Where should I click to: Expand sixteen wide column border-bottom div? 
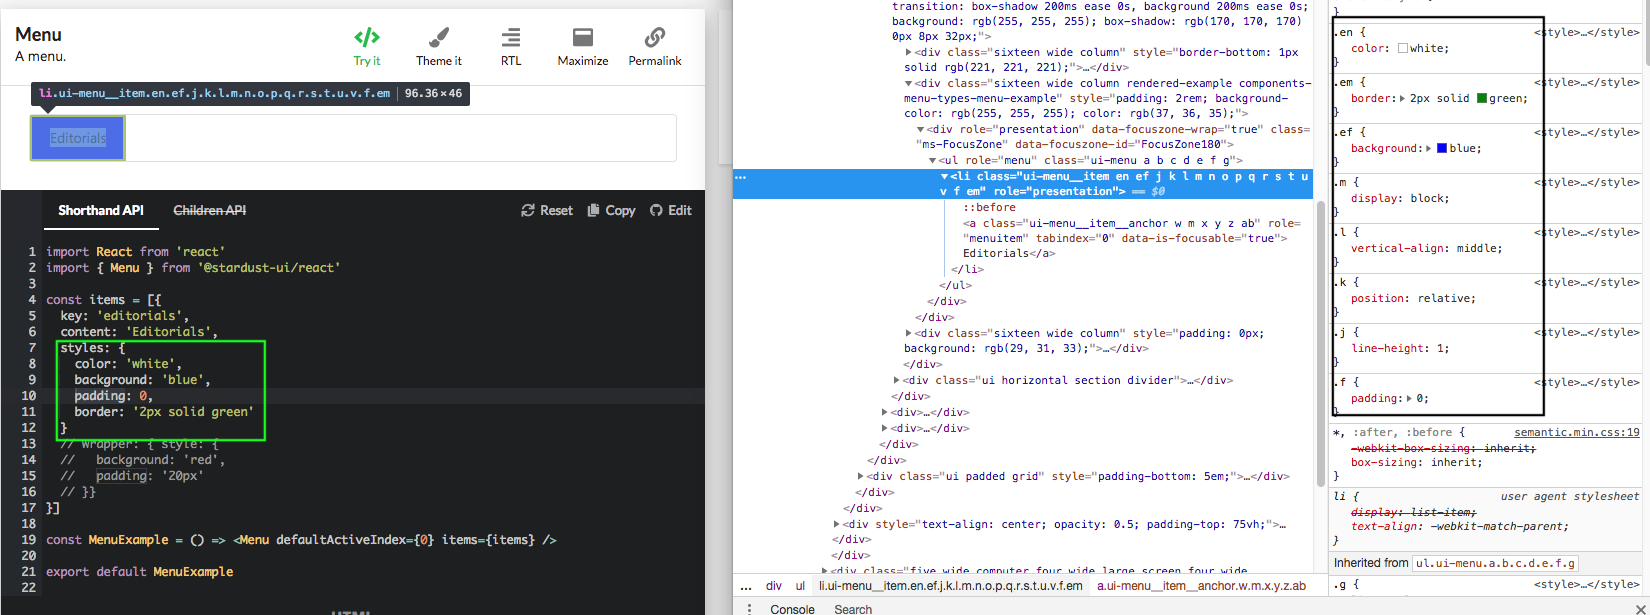pyautogui.click(x=908, y=52)
